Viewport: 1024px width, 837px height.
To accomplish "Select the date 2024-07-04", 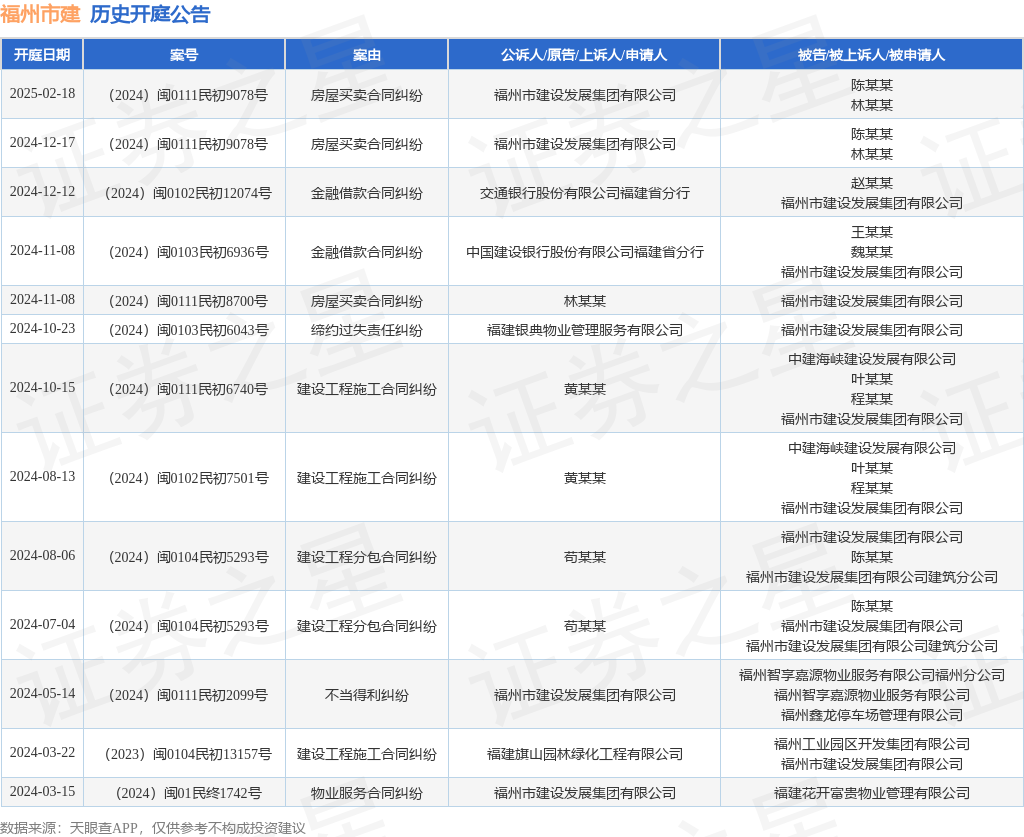I will pyautogui.click(x=42, y=625).
